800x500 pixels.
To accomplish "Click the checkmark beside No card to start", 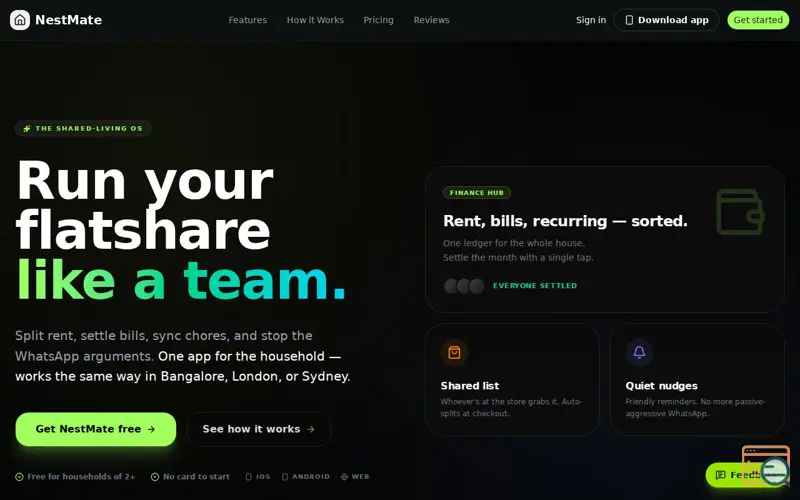I will (155, 477).
